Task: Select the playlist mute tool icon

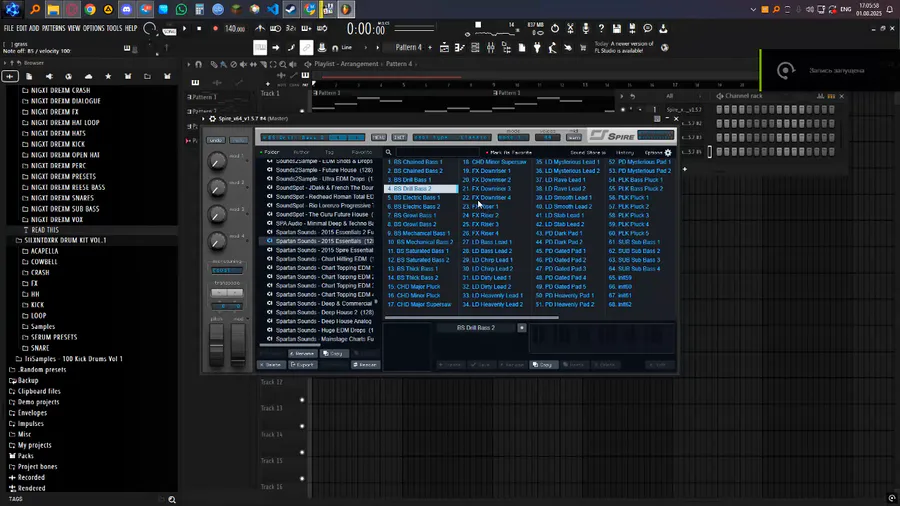Action: (243, 64)
